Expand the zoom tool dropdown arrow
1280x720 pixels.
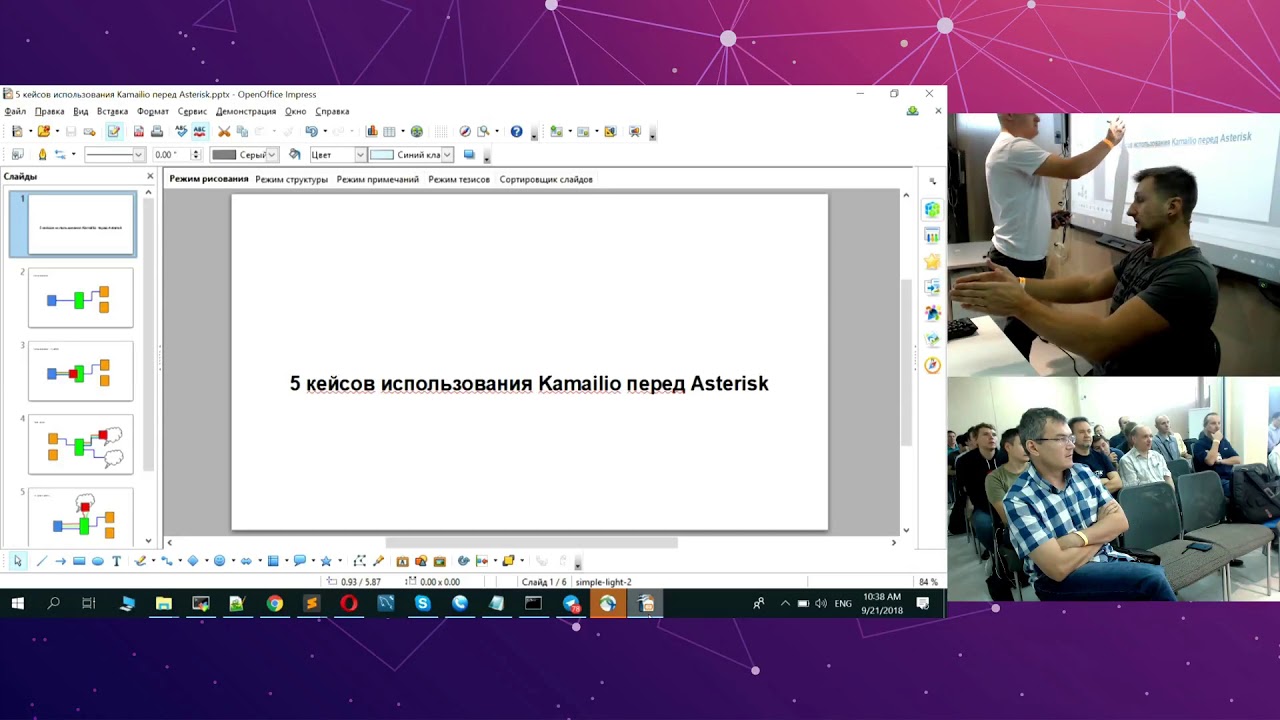click(x=497, y=131)
